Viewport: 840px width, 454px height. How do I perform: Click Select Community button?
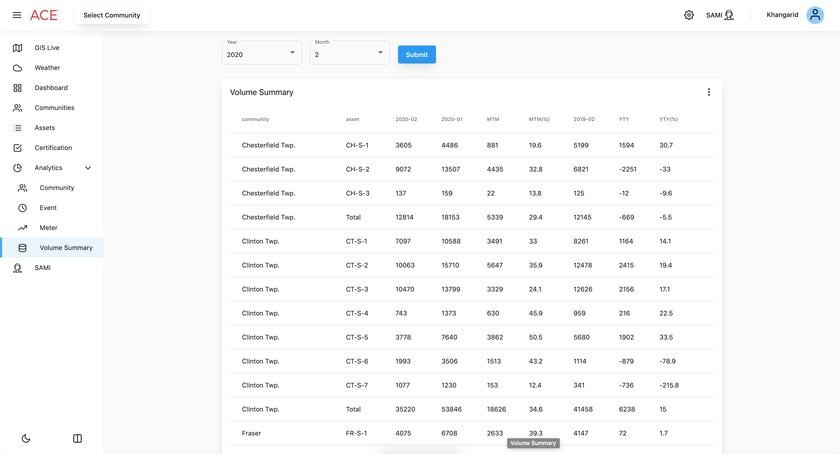click(x=112, y=15)
